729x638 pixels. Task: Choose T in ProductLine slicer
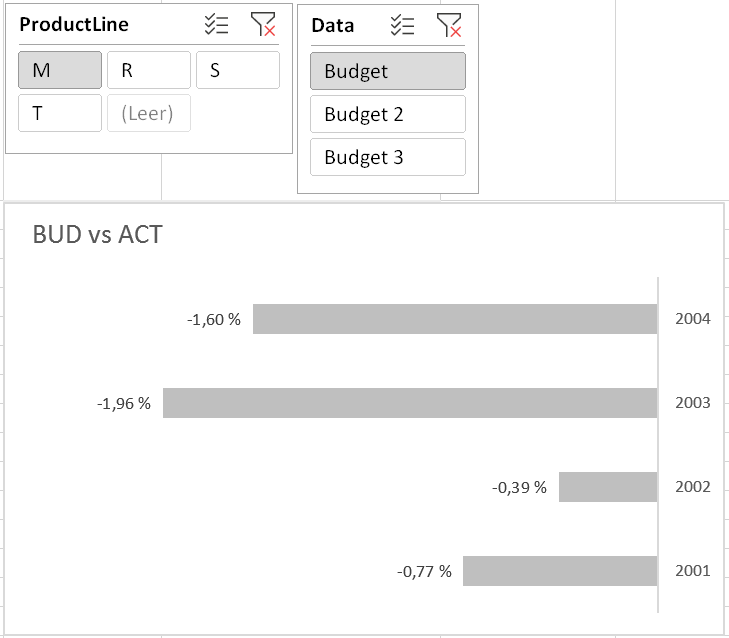pos(60,113)
